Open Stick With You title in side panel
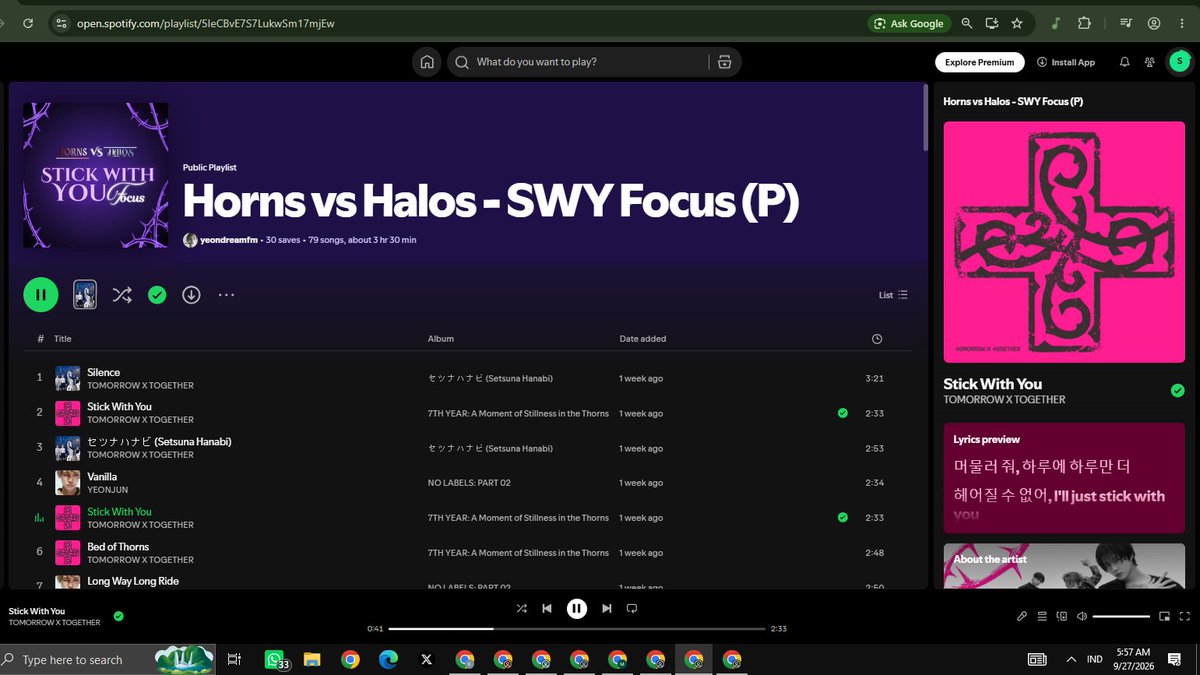The height and width of the screenshot is (675, 1200). 993,384
